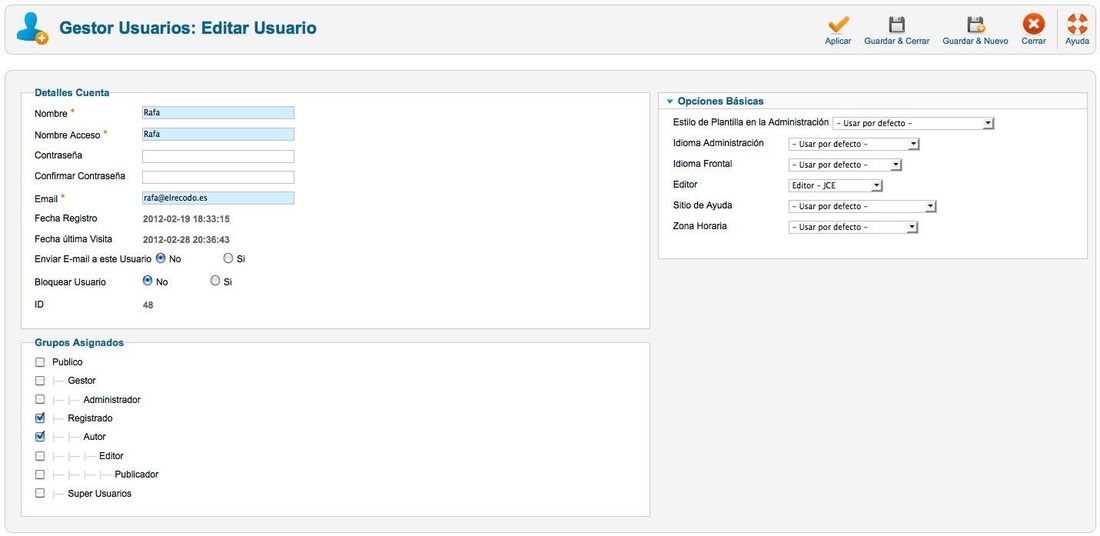Check the Gestor group checkbox
Screen dimensions: 1100x536
[x=40, y=380]
